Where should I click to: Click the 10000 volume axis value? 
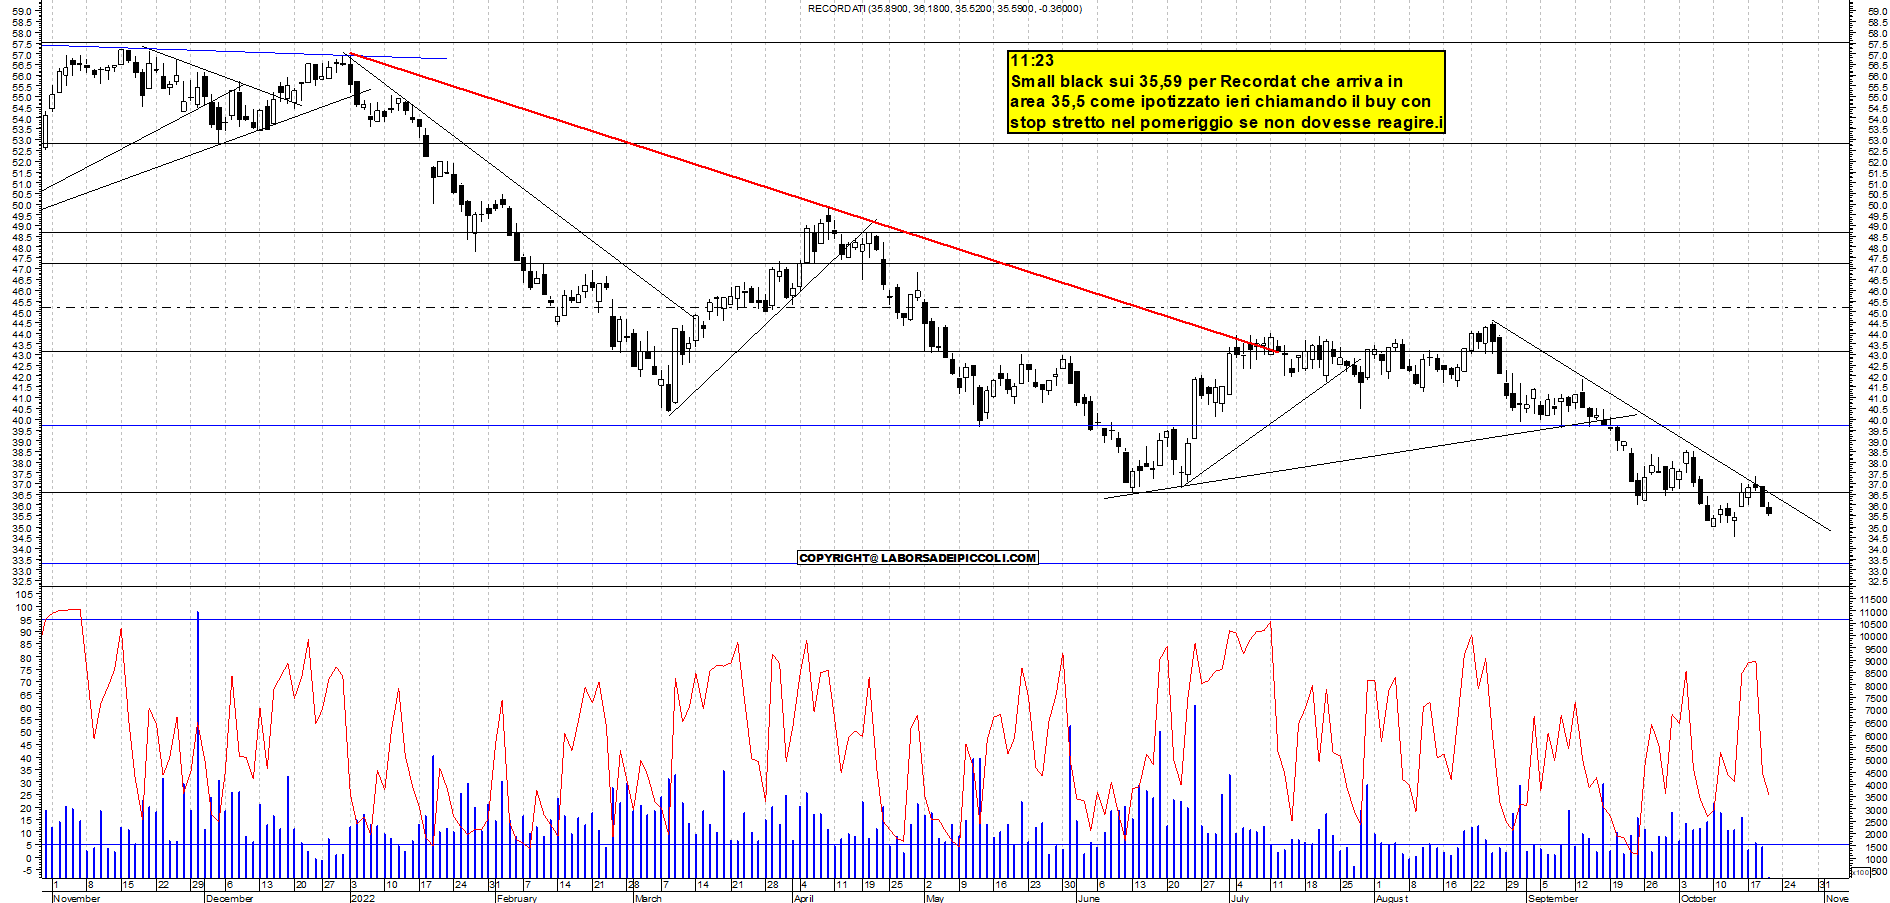click(1873, 636)
